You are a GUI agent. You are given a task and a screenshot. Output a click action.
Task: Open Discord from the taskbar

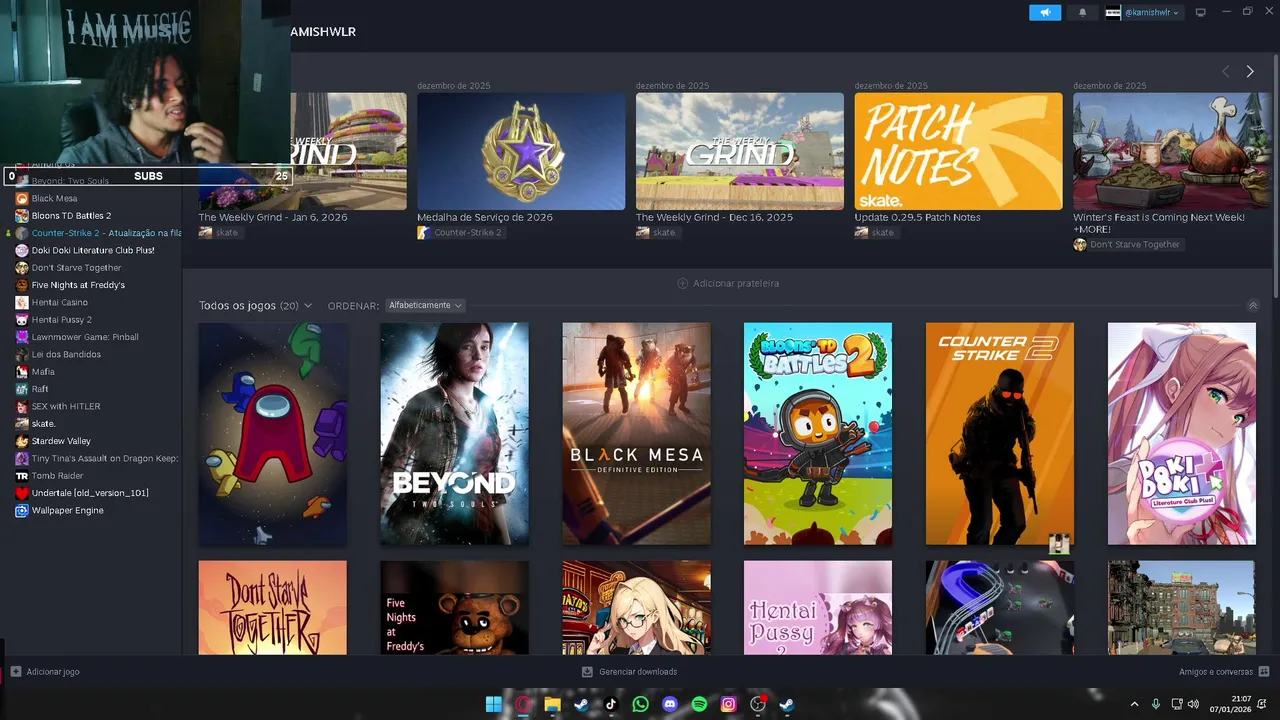[x=670, y=704]
